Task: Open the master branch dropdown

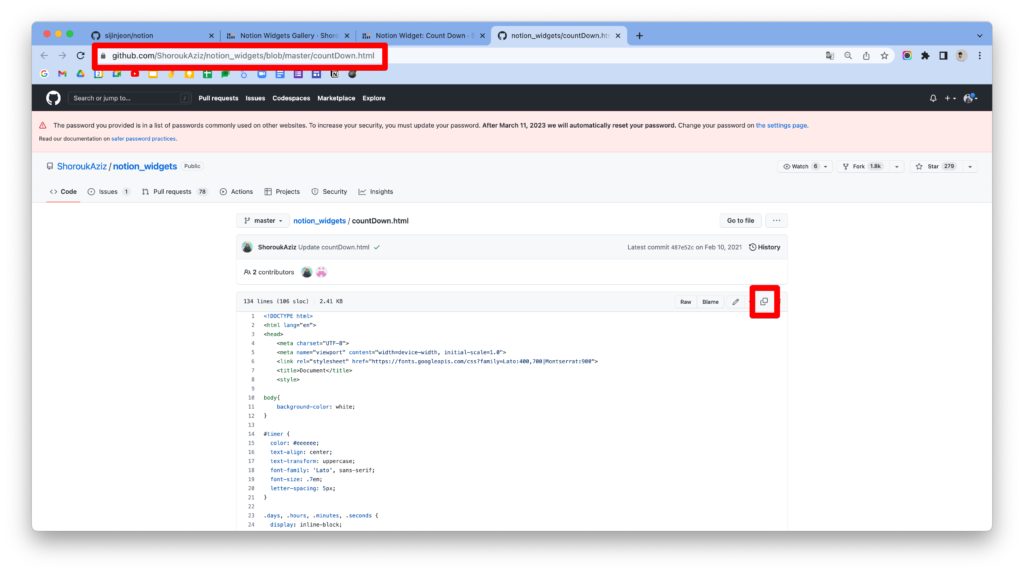Action: pyautogui.click(x=262, y=220)
